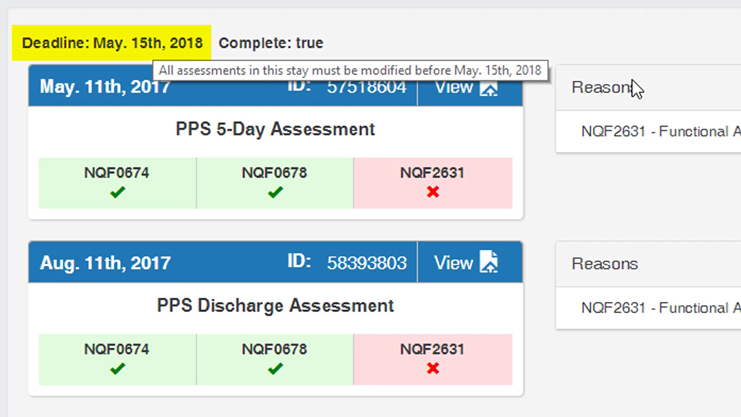Open the PPS 5-Day Assessment title
This screenshot has width=741, height=417.
click(x=275, y=129)
